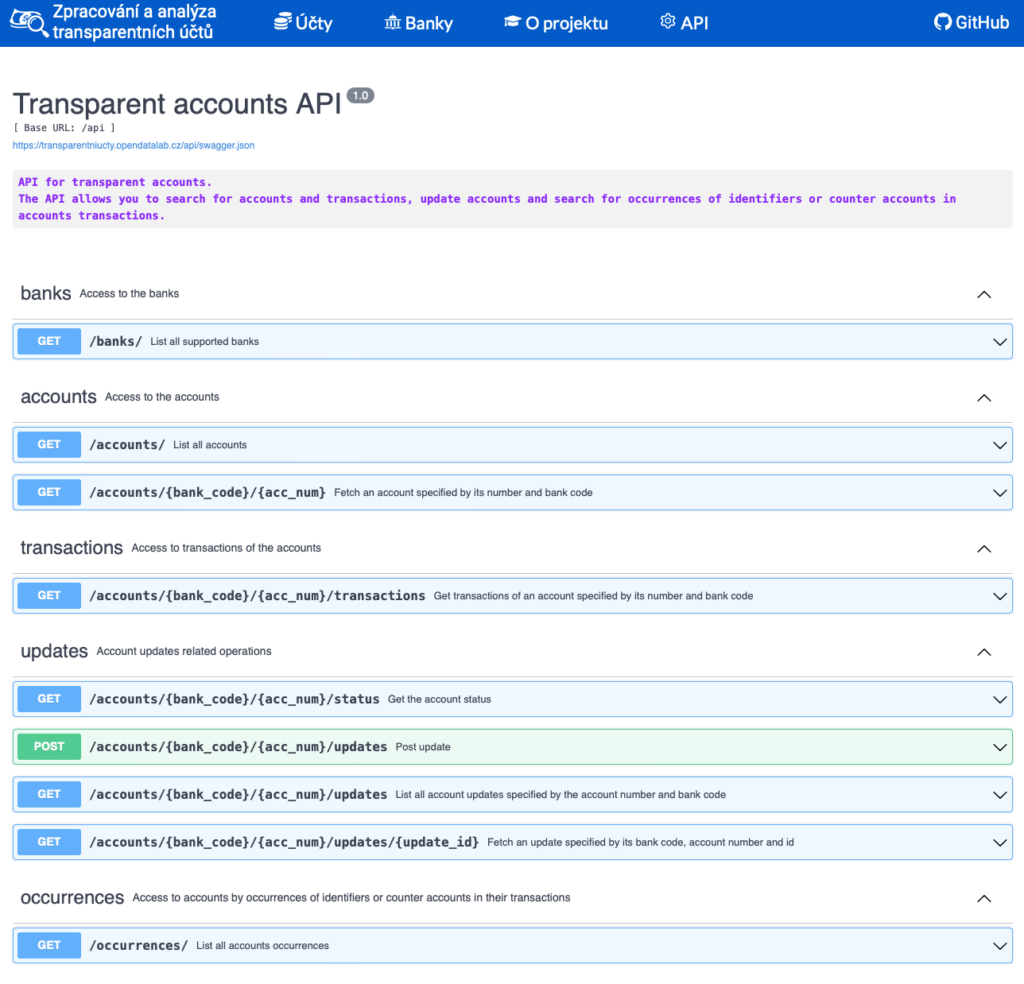The image size is (1024, 984).
Task: Click the transactions tag heading
Action: tap(71, 548)
